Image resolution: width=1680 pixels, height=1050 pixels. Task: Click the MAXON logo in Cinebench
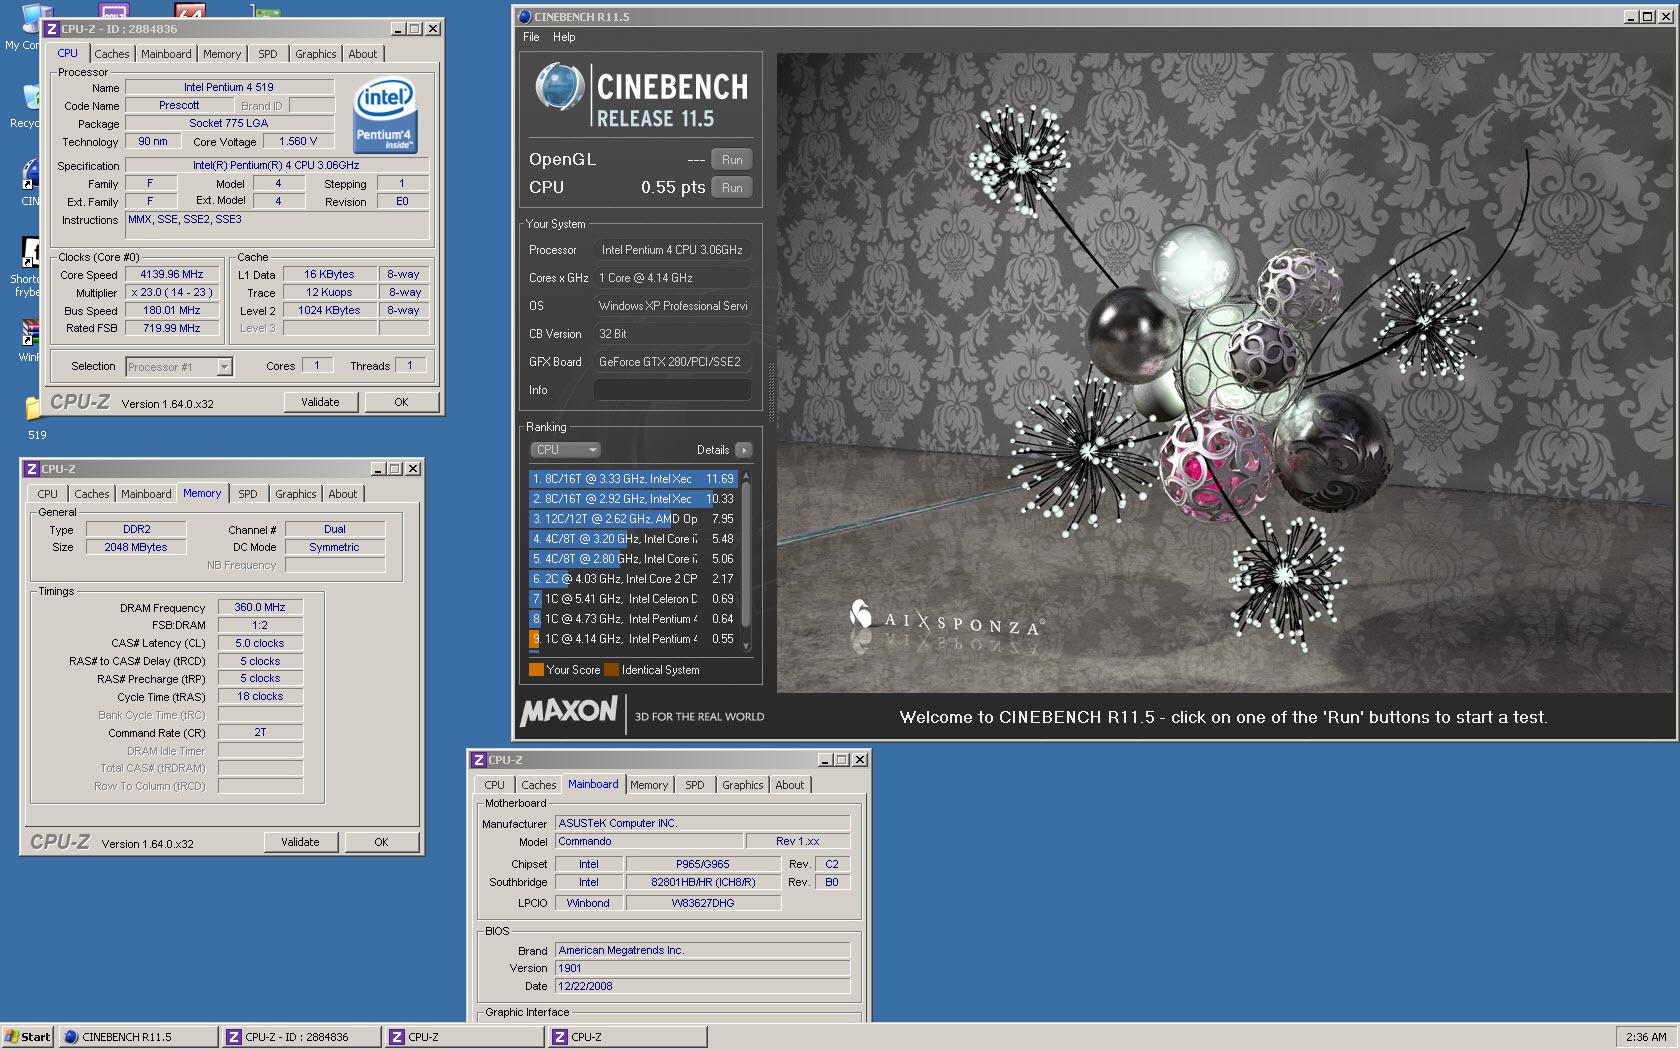[x=569, y=711]
